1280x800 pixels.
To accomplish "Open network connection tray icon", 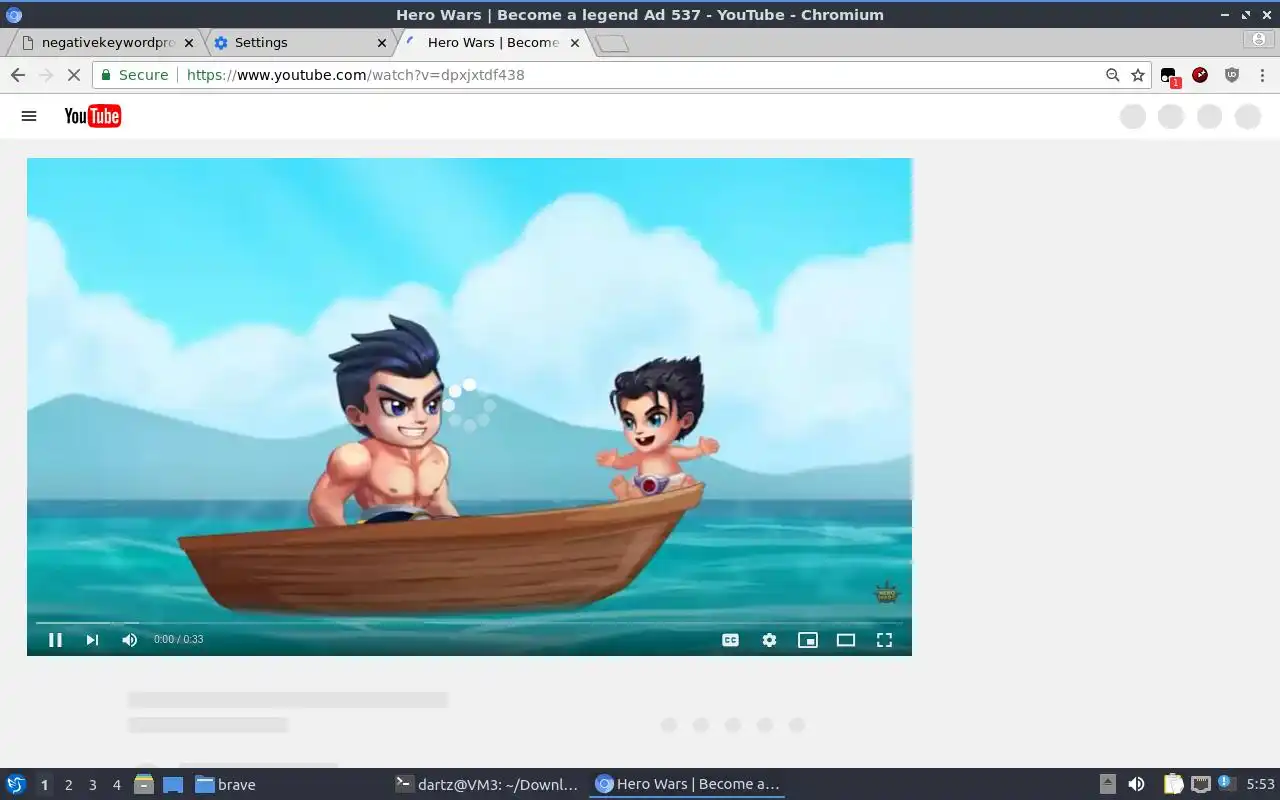I will [1201, 784].
